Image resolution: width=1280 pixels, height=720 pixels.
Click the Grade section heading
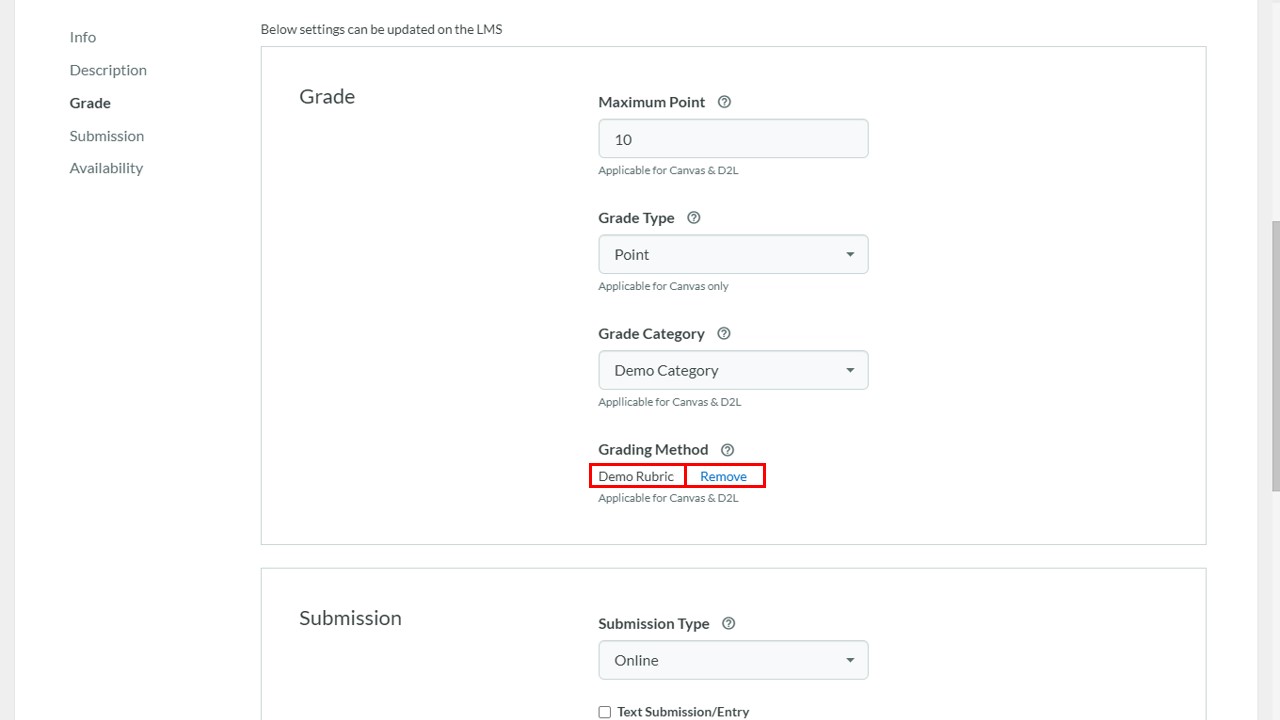327,97
